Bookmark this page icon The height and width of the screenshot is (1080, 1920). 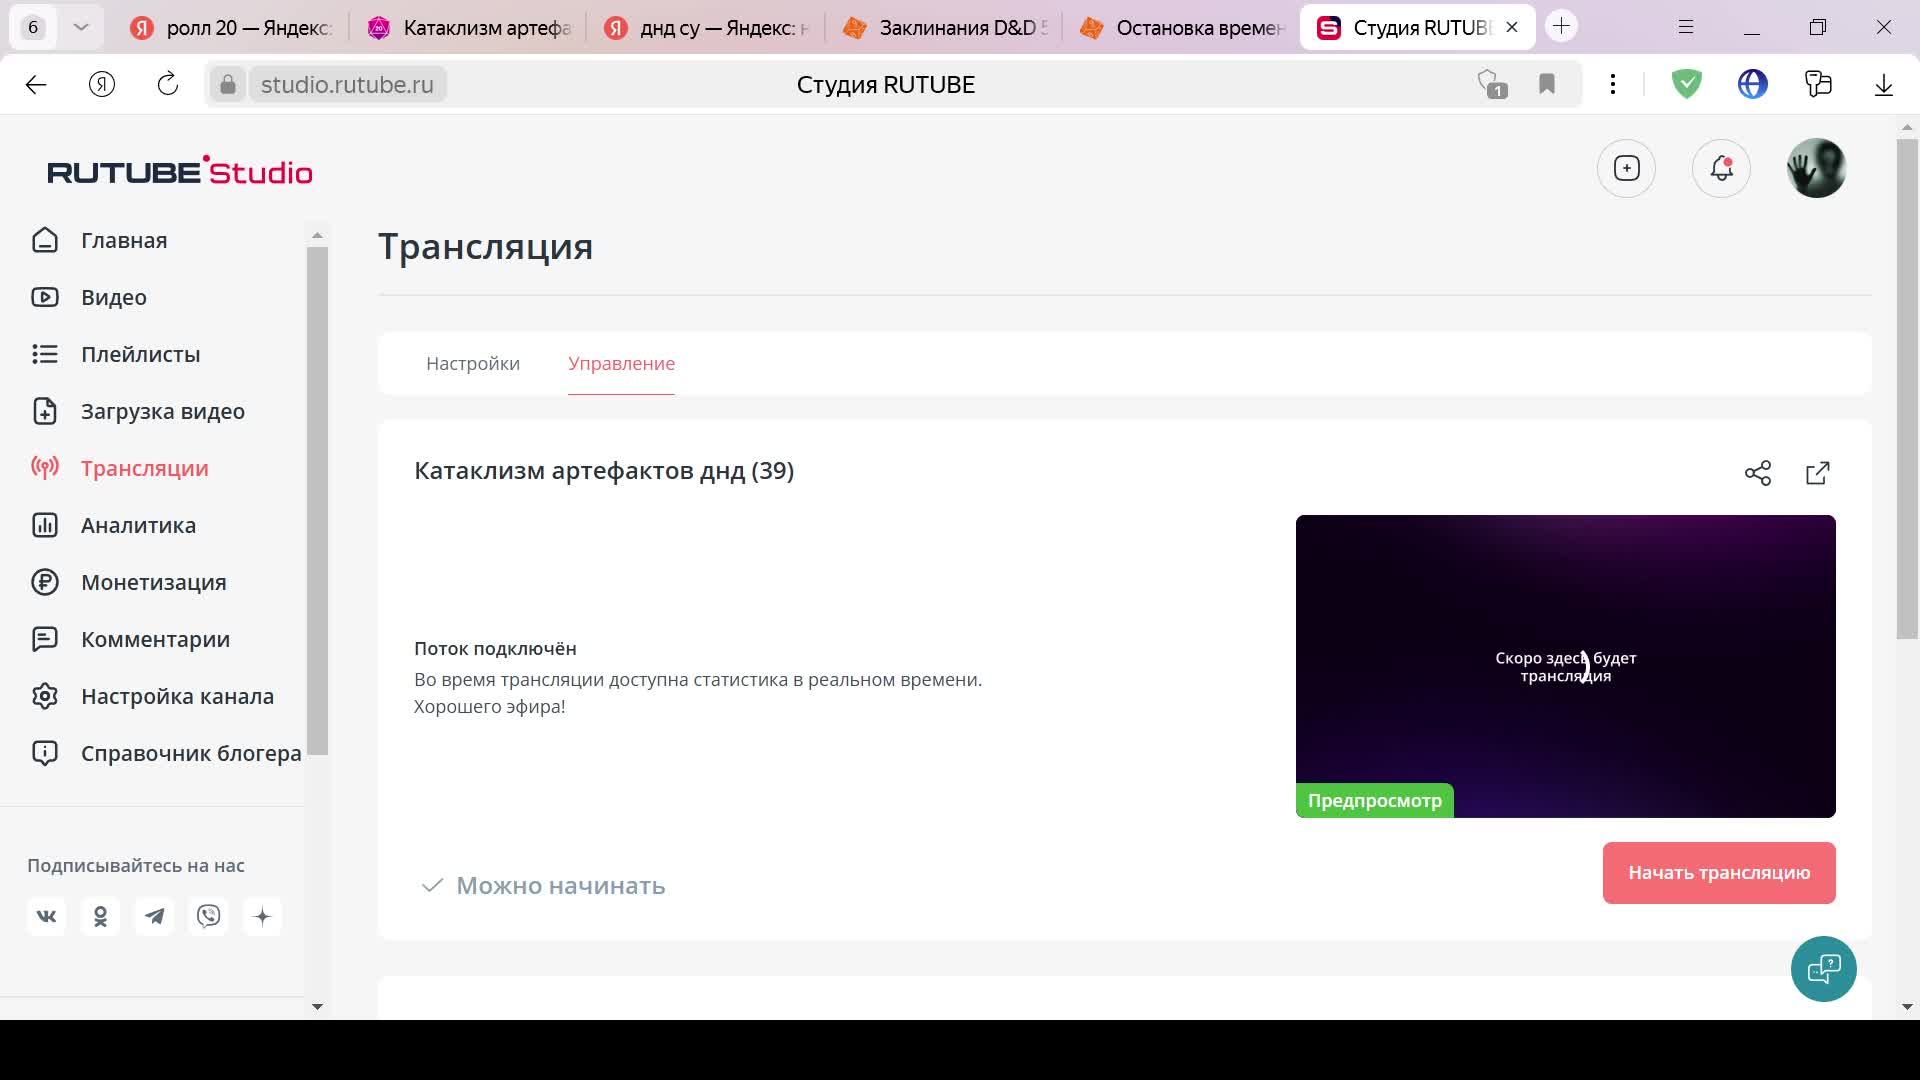point(1547,85)
